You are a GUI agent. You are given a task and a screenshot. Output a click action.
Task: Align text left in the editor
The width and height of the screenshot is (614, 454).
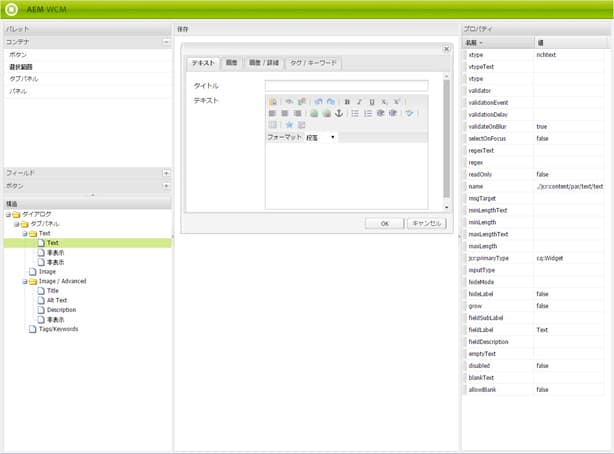(273, 113)
